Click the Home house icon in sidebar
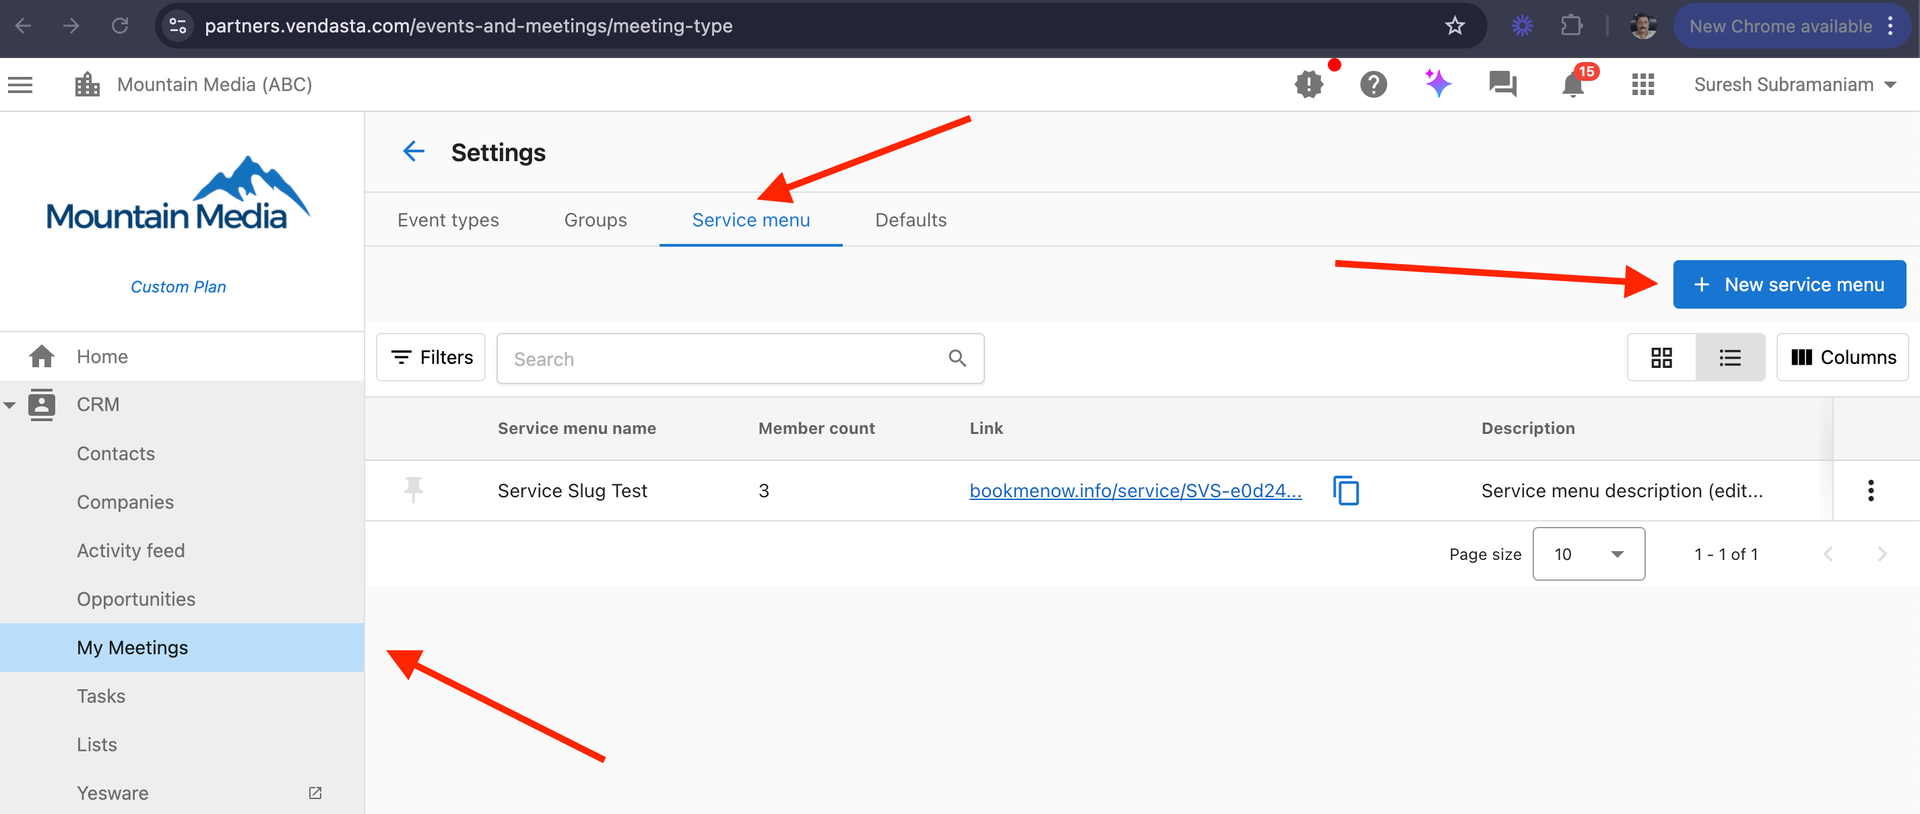1920x814 pixels. pyautogui.click(x=42, y=356)
